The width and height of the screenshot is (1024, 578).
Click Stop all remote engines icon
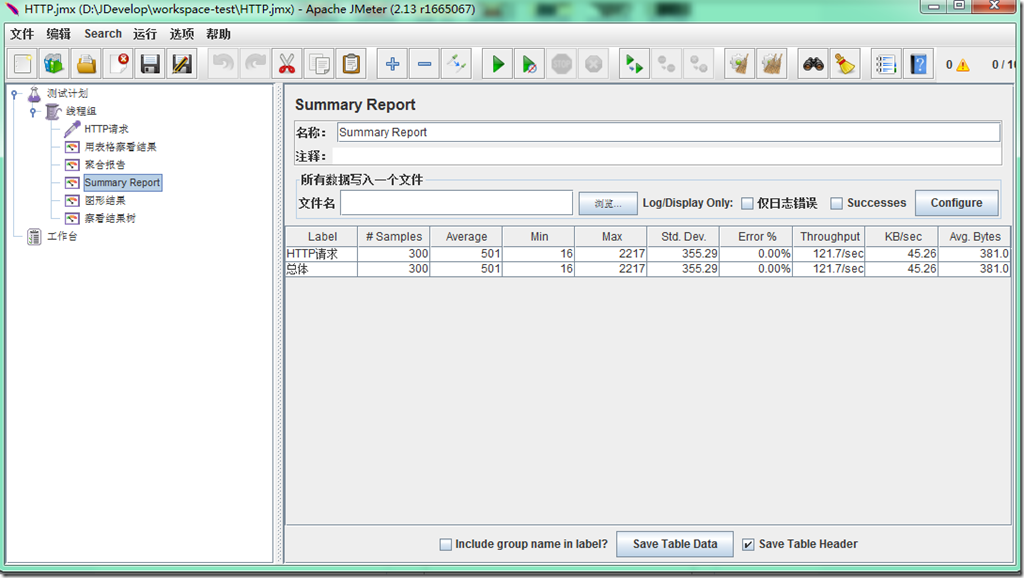666,64
